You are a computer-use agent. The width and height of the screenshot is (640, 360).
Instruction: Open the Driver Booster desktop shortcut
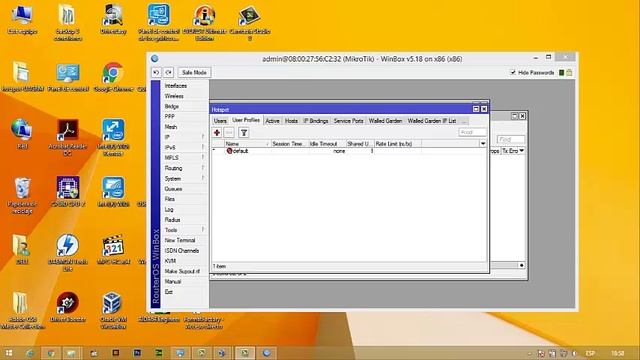pyautogui.click(x=68, y=307)
